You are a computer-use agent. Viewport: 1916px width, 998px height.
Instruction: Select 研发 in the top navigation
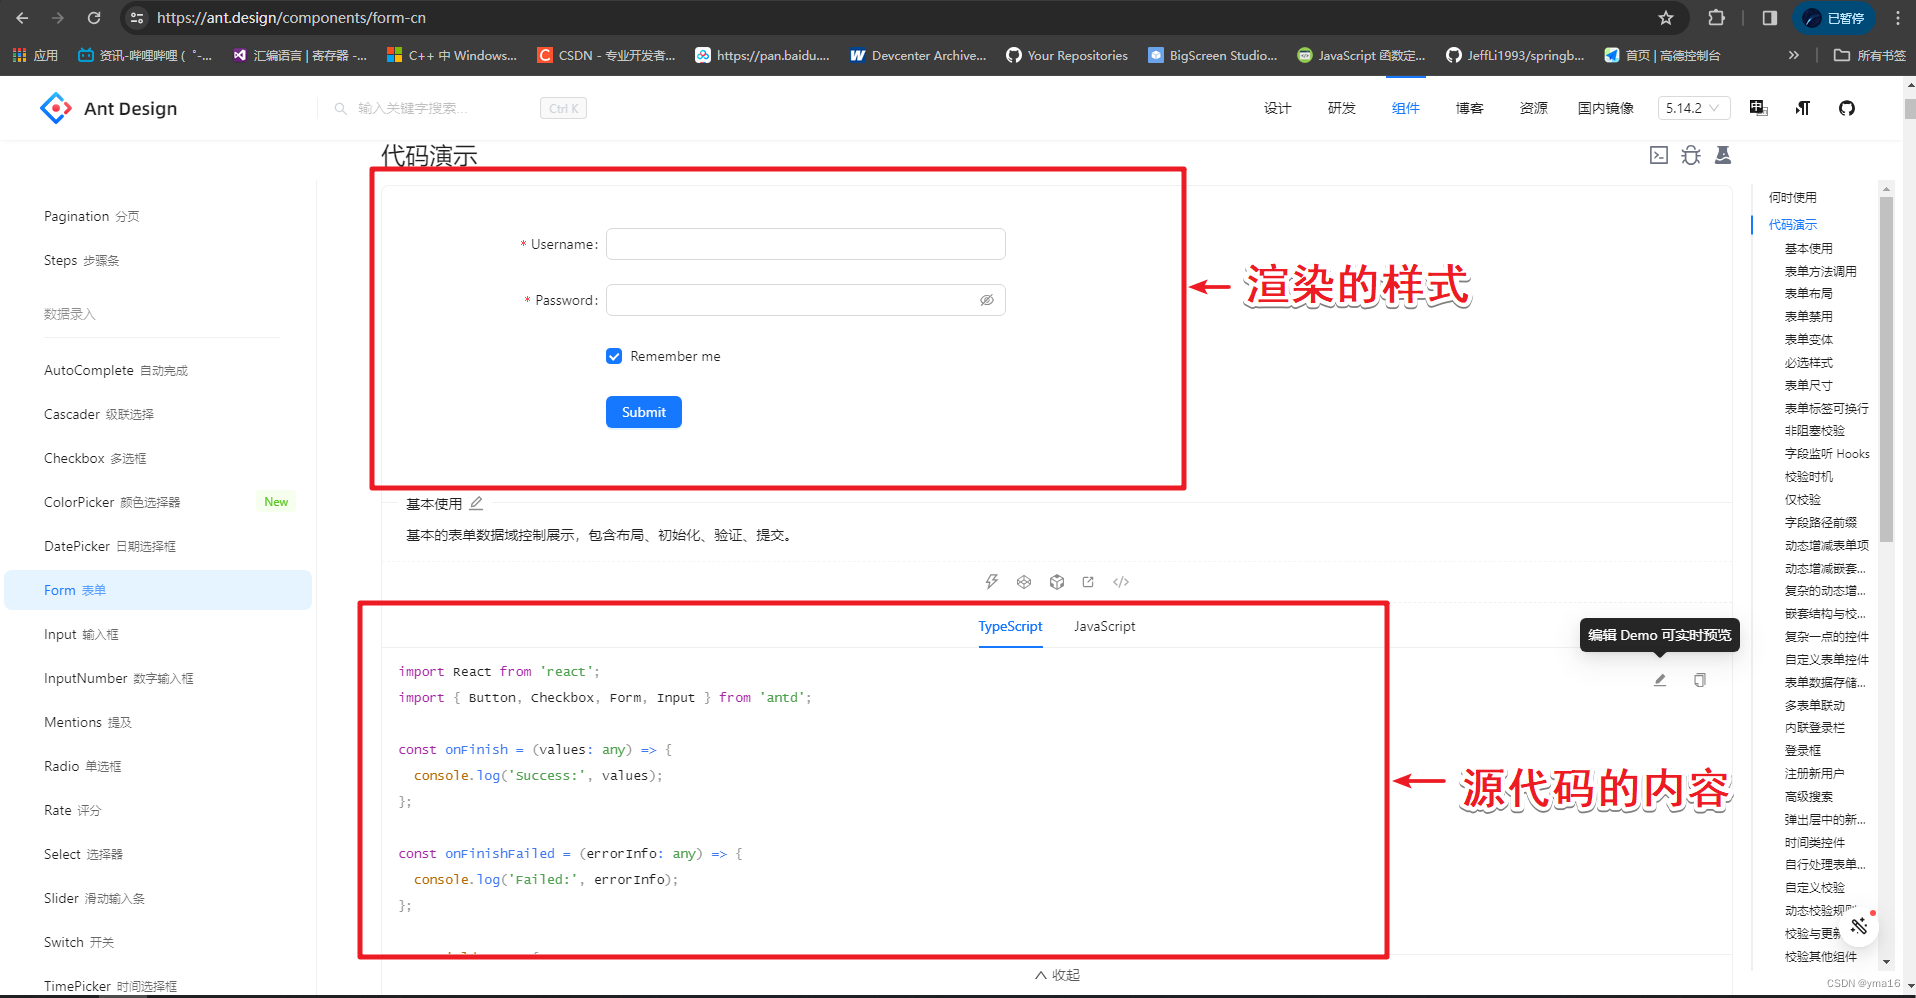coord(1341,108)
